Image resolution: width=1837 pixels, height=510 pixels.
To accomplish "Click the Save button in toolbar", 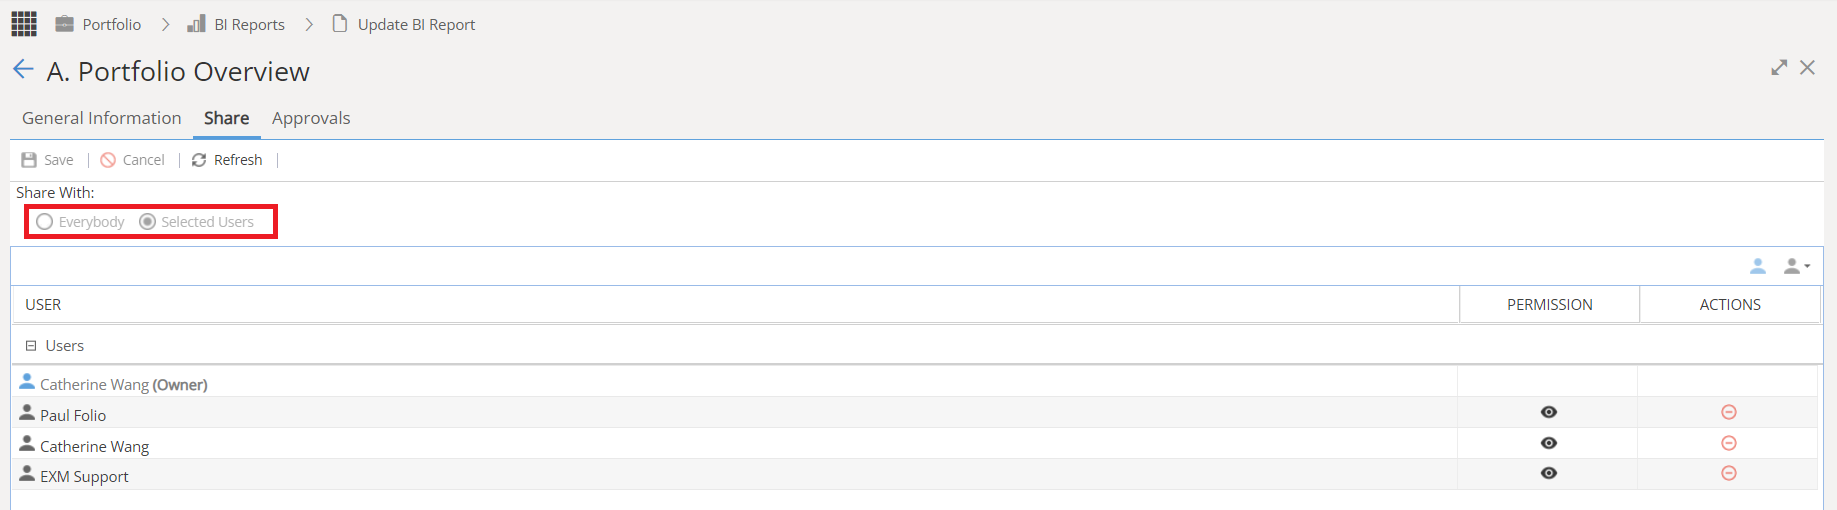I will pyautogui.click(x=47, y=160).
